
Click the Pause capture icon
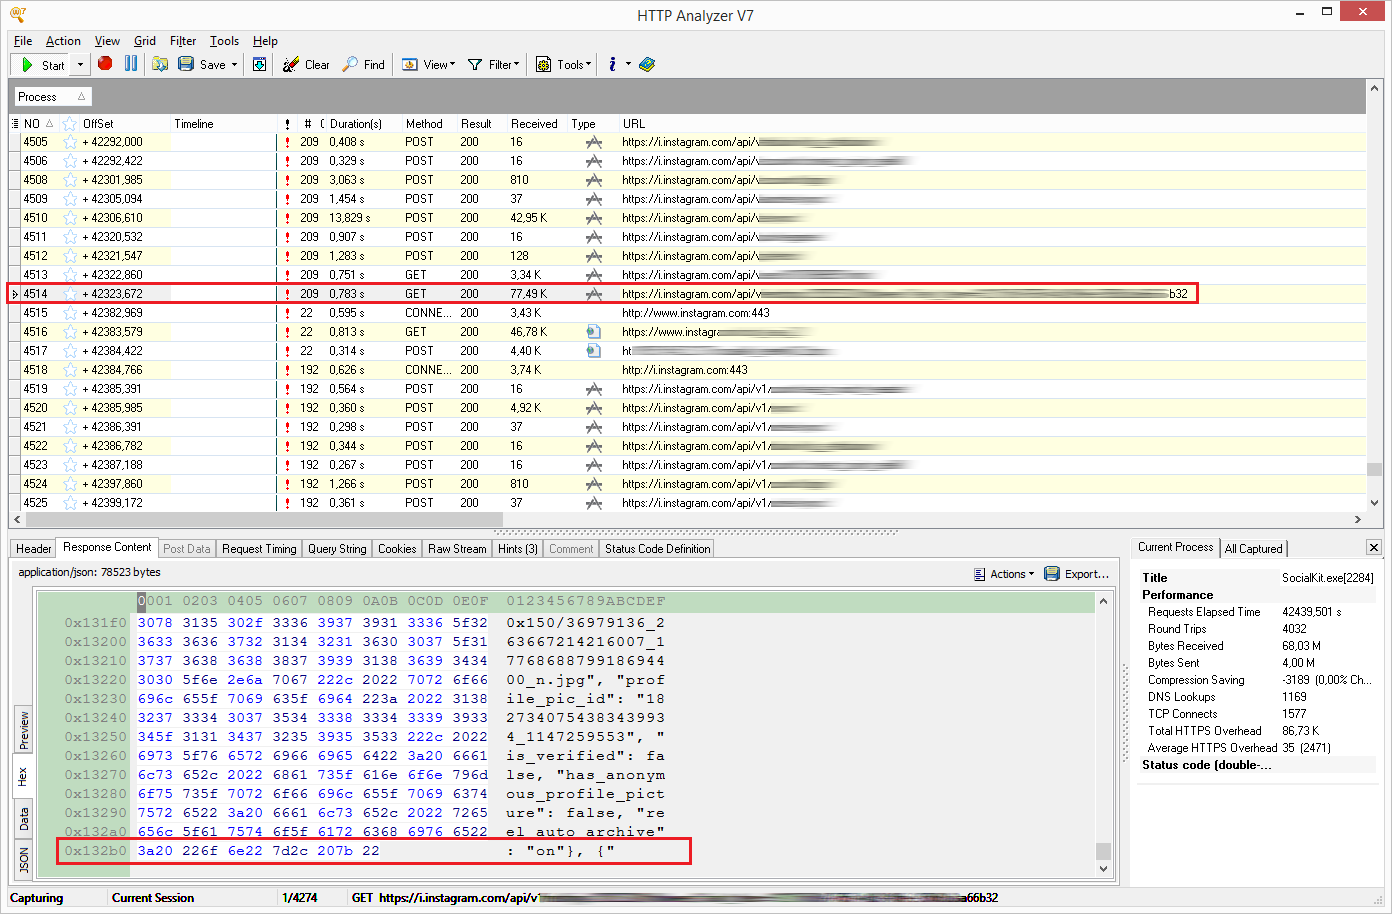(131, 64)
